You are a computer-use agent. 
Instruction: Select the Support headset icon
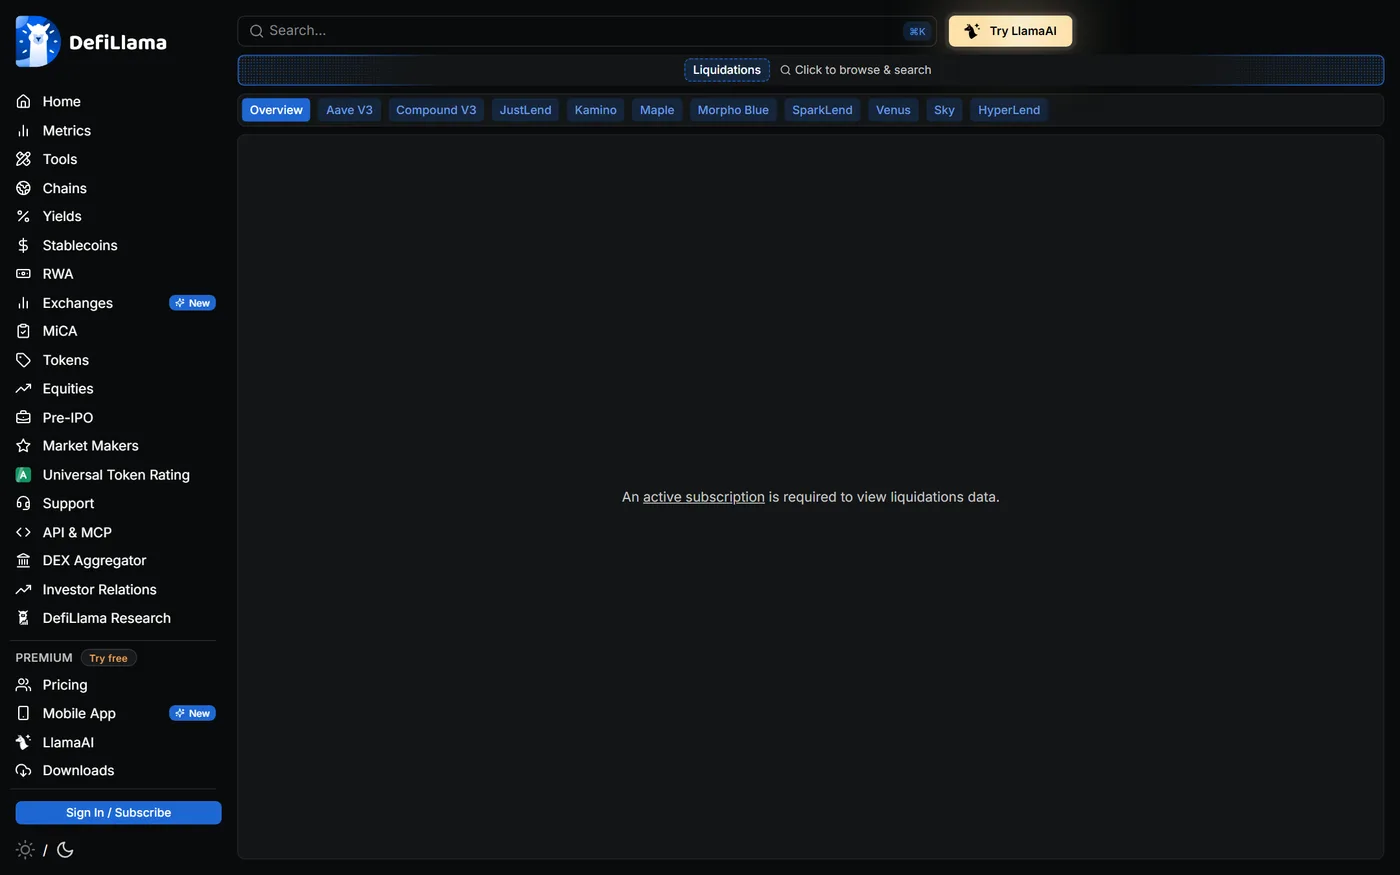click(x=23, y=504)
